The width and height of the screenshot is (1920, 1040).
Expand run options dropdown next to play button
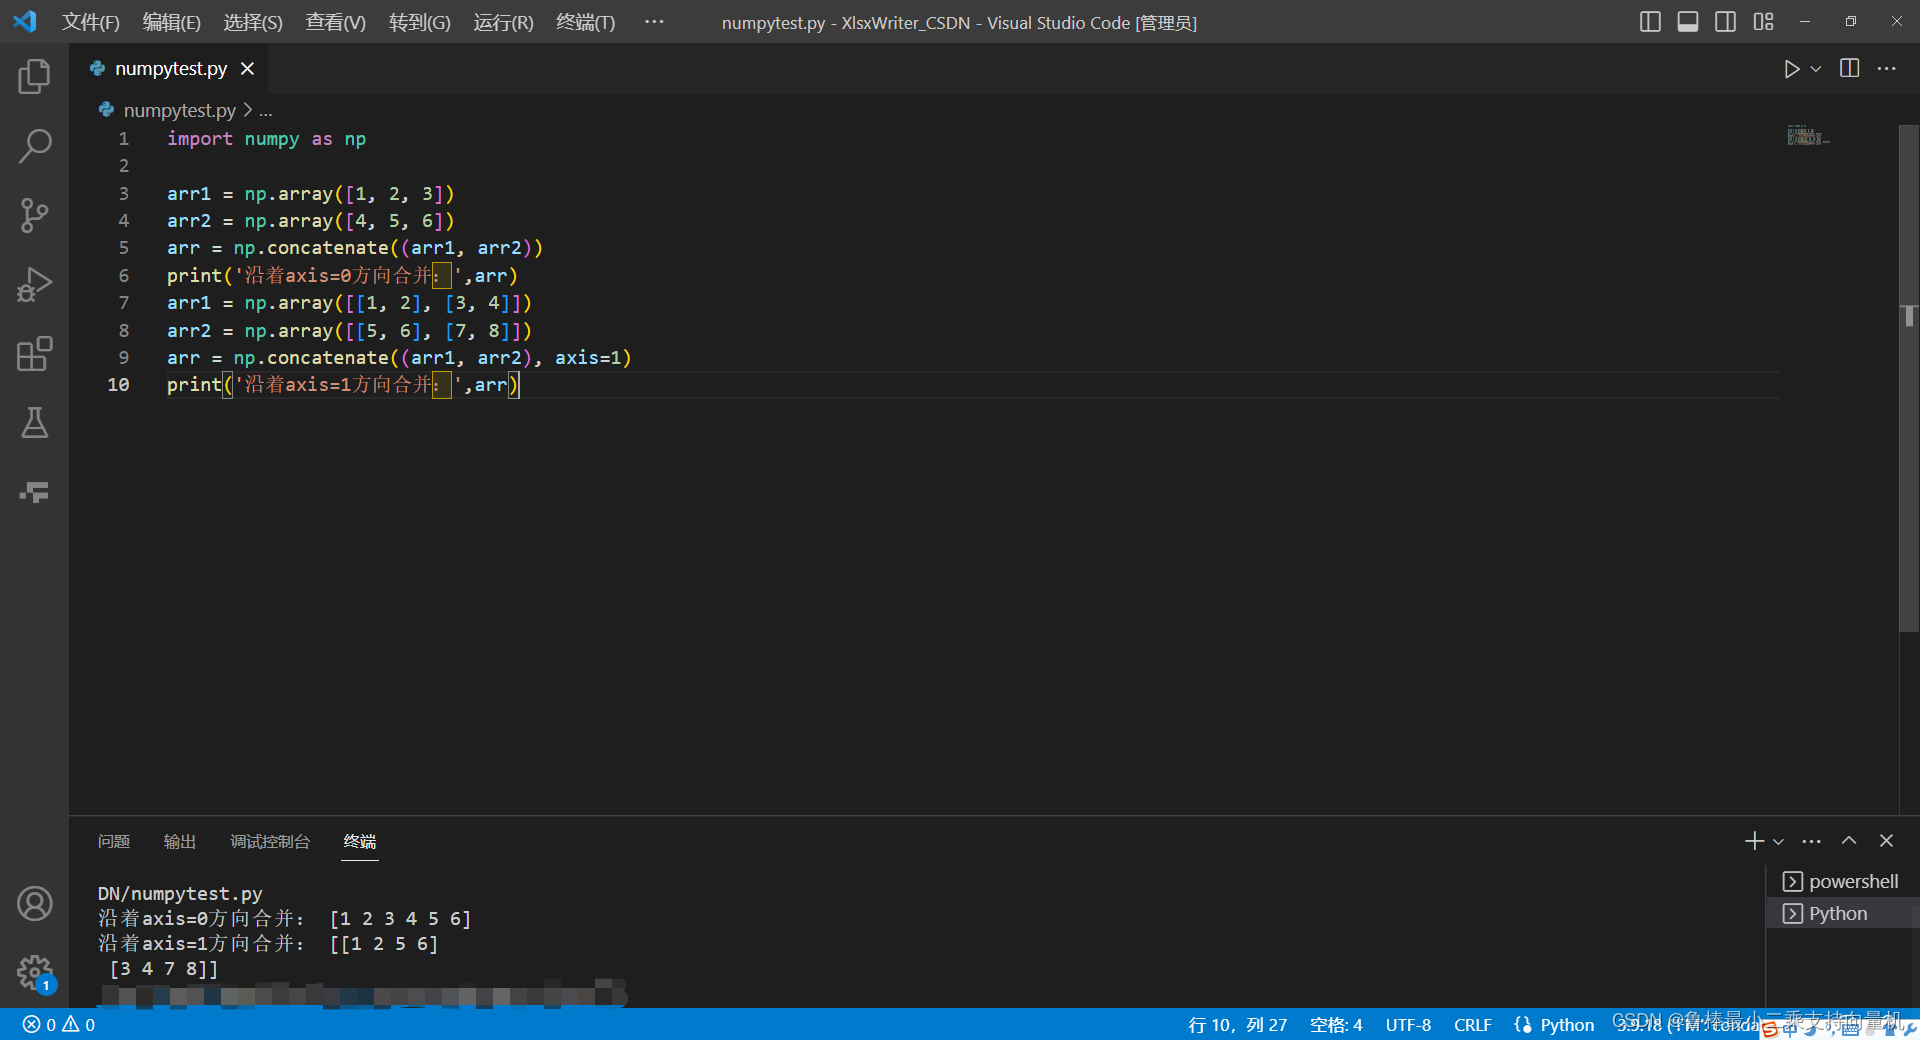(1816, 69)
